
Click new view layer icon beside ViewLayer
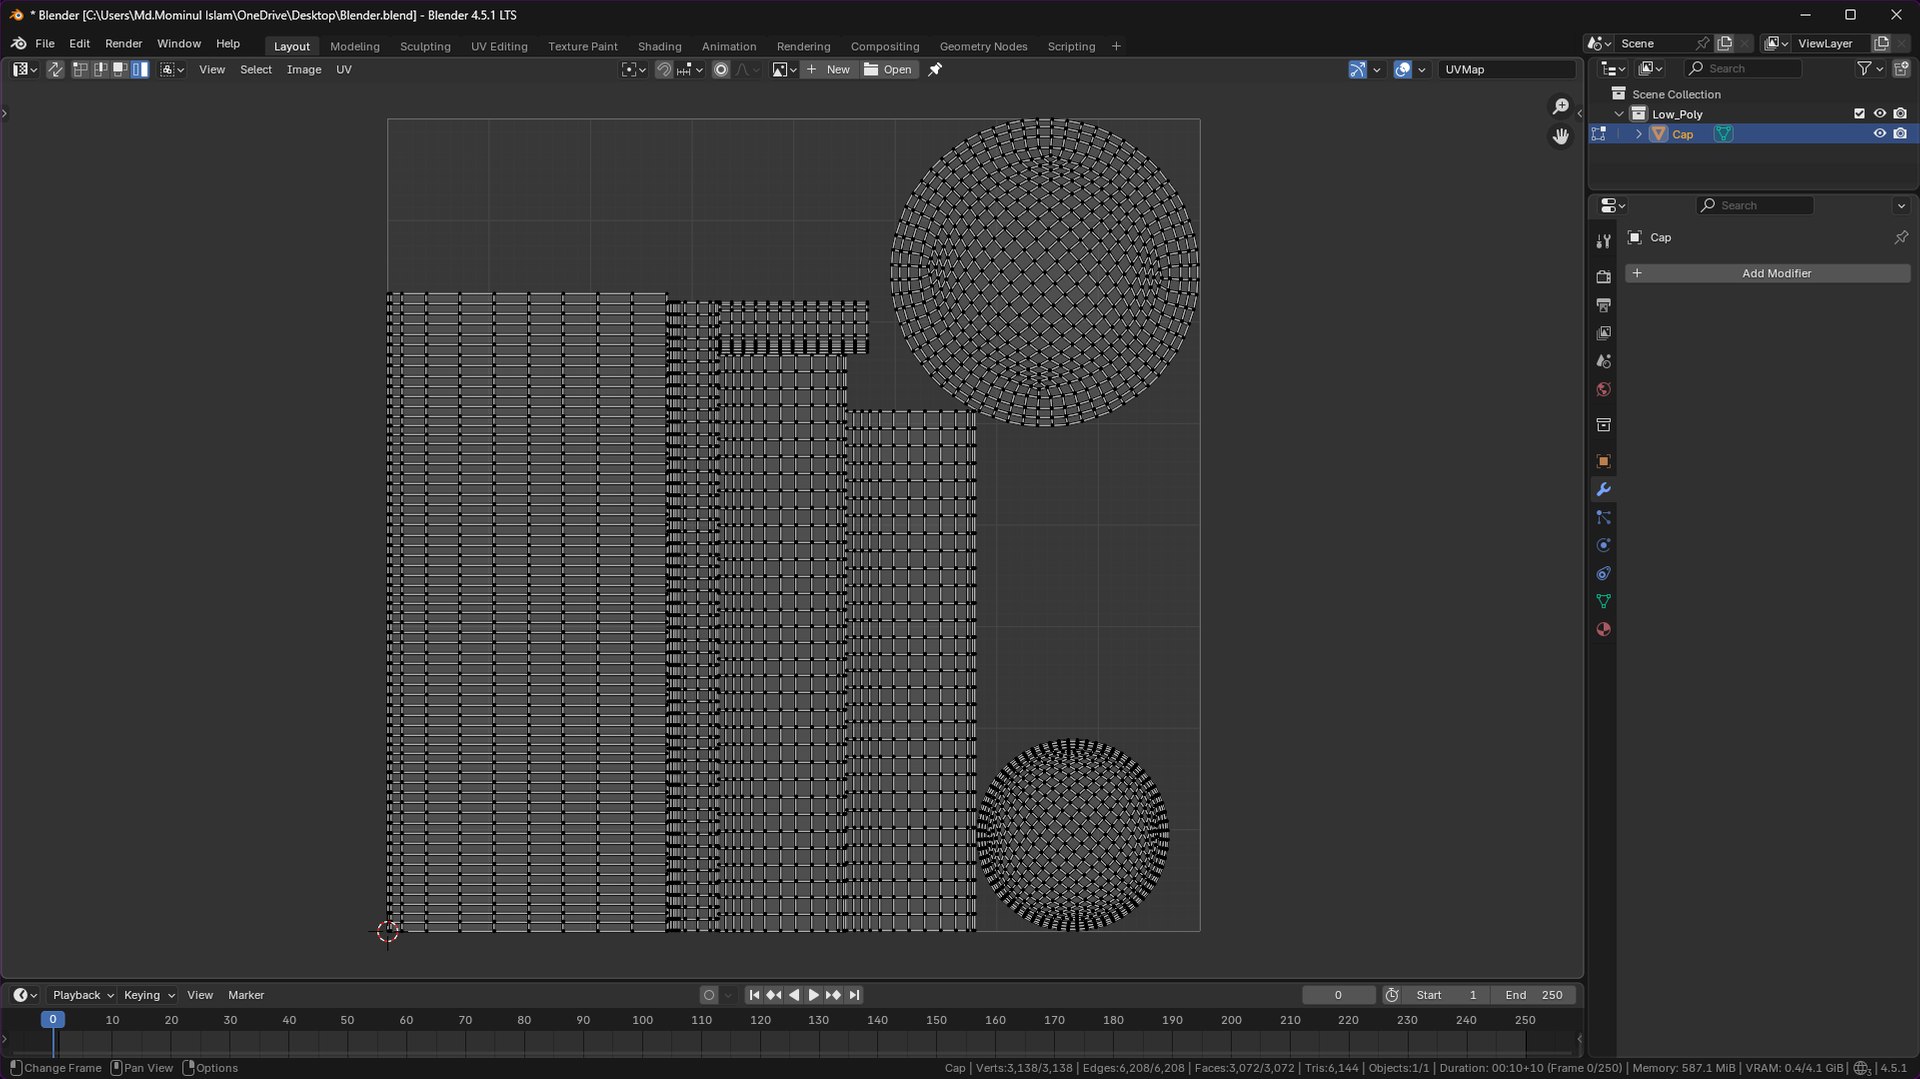coord(1881,43)
